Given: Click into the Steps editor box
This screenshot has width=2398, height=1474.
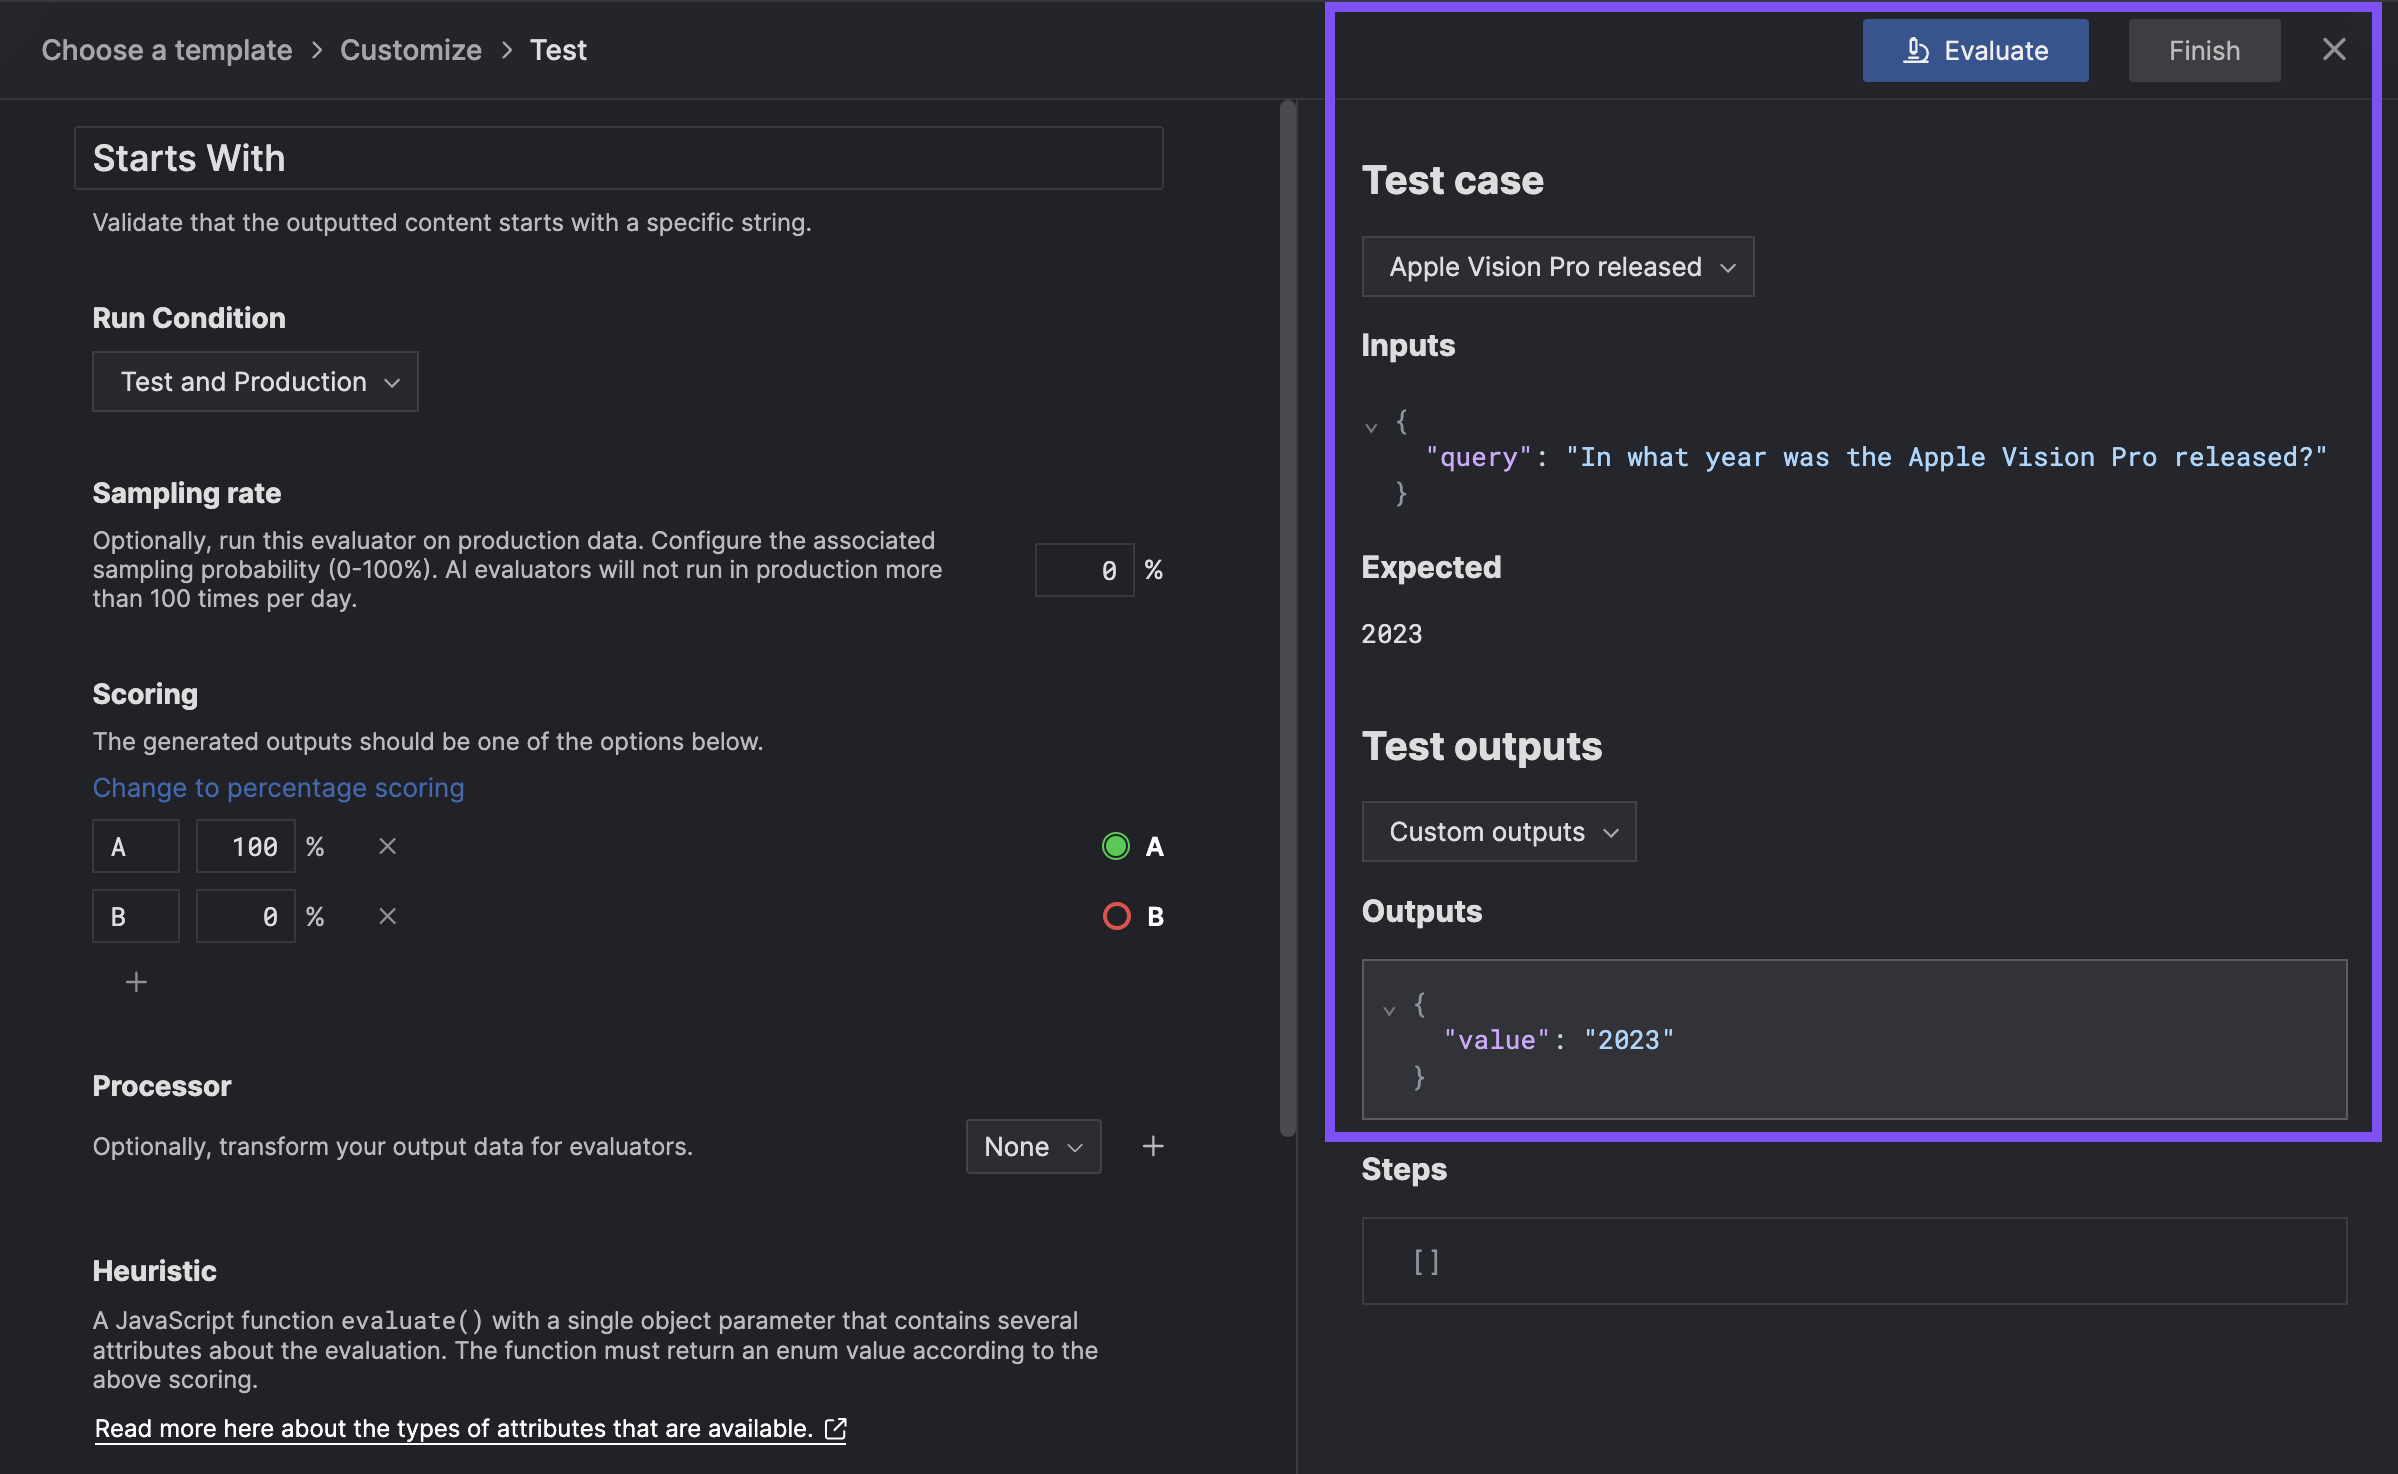Looking at the screenshot, I should (1854, 1261).
